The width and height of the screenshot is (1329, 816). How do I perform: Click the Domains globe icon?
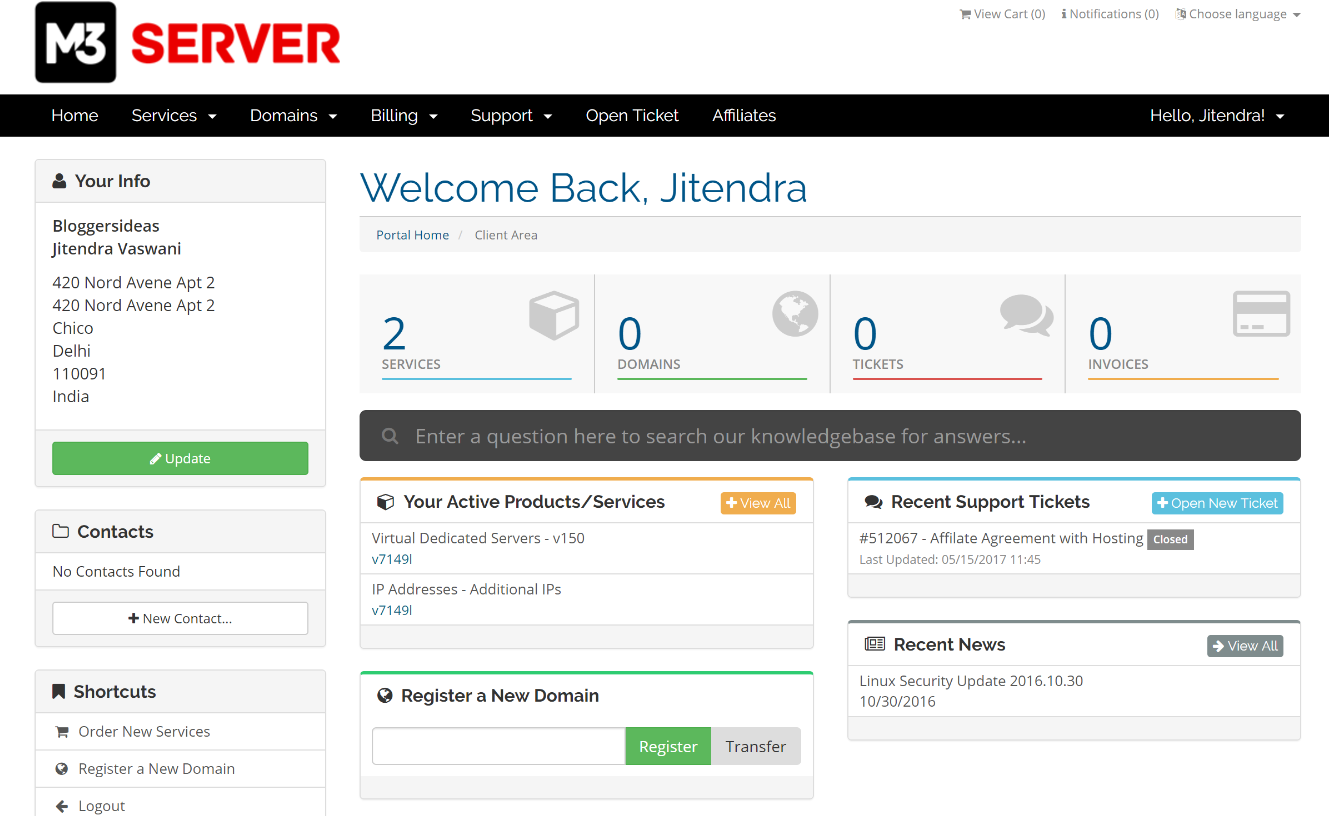click(x=794, y=314)
